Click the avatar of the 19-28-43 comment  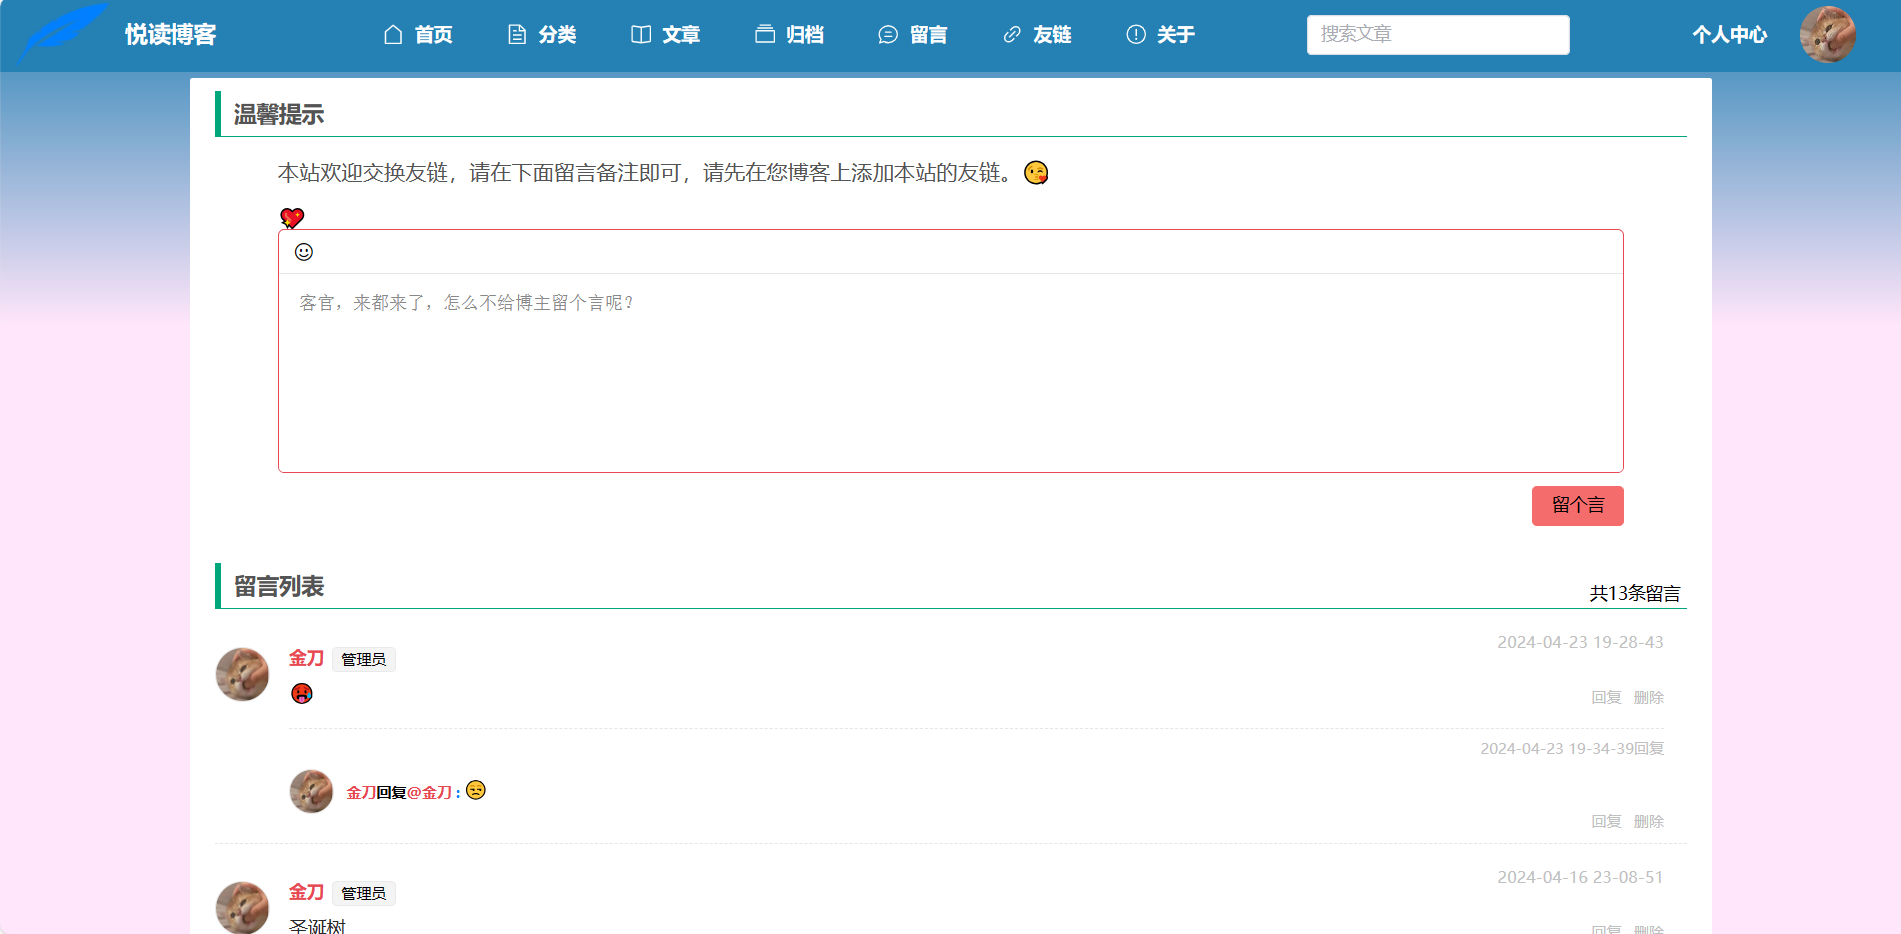click(x=242, y=674)
